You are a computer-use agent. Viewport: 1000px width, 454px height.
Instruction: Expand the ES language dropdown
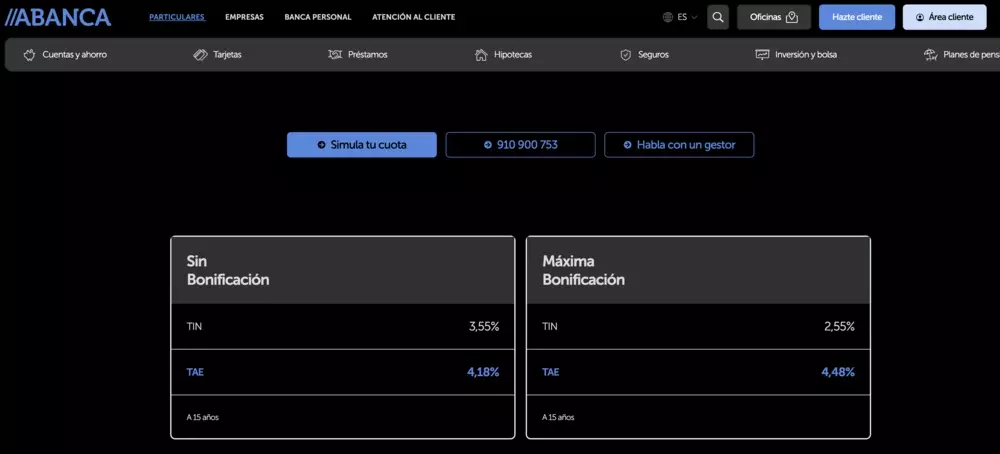[687, 17]
